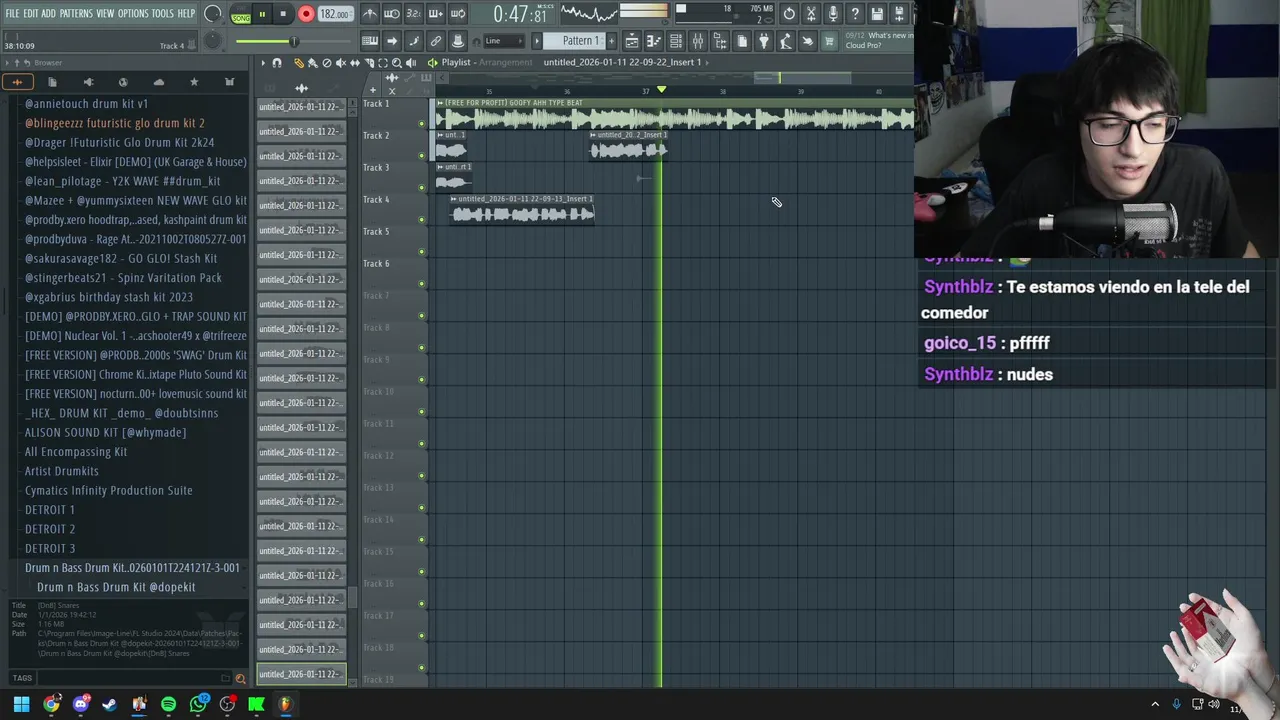Select the playlist Slip tool

click(x=354, y=63)
